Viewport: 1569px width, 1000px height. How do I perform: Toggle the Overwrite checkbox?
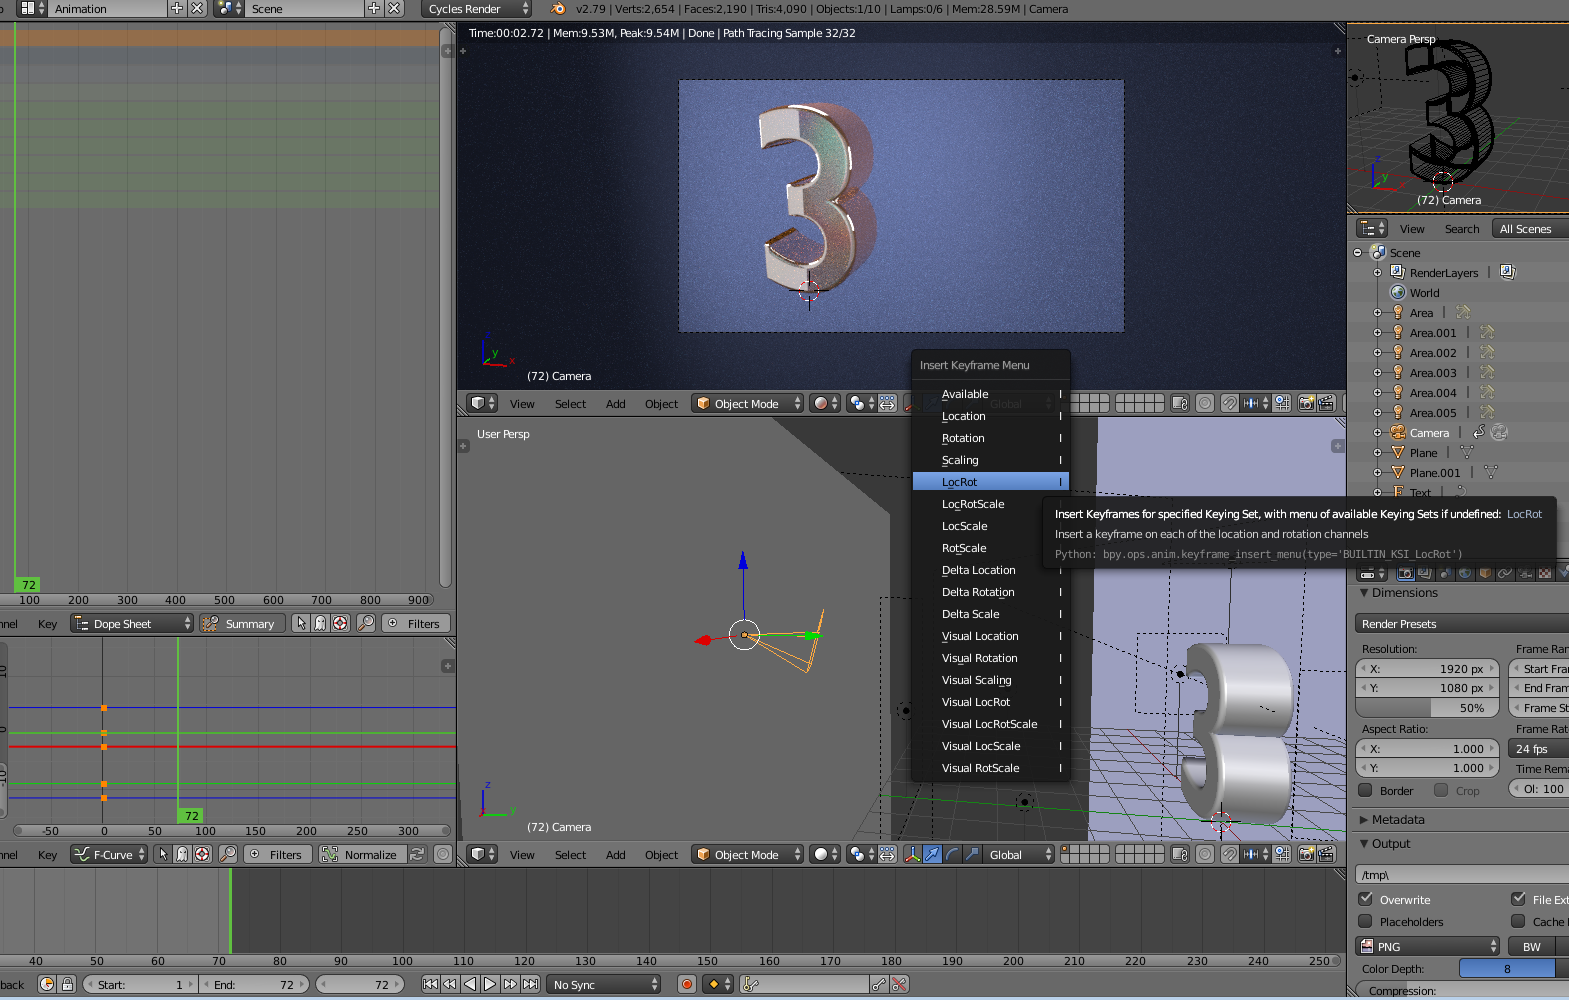click(1365, 899)
